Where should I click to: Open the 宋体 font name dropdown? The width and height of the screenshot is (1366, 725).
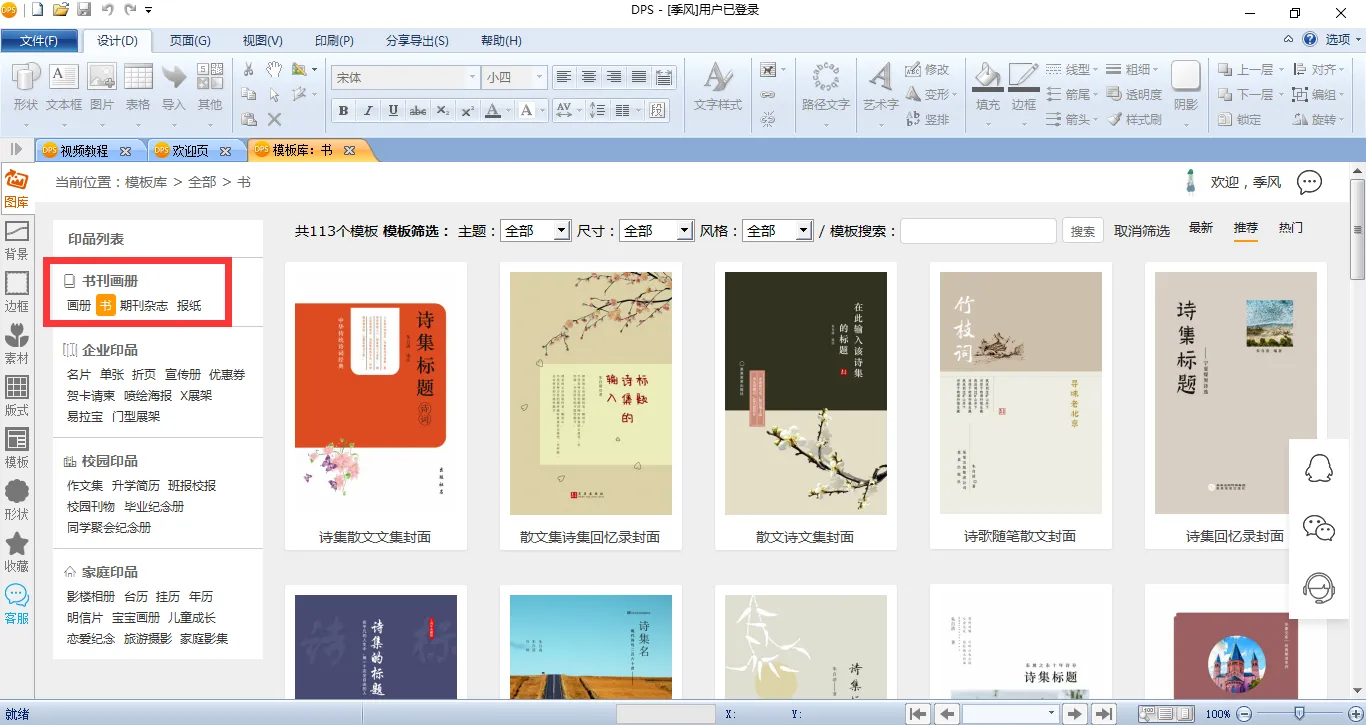tap(472, 77)
